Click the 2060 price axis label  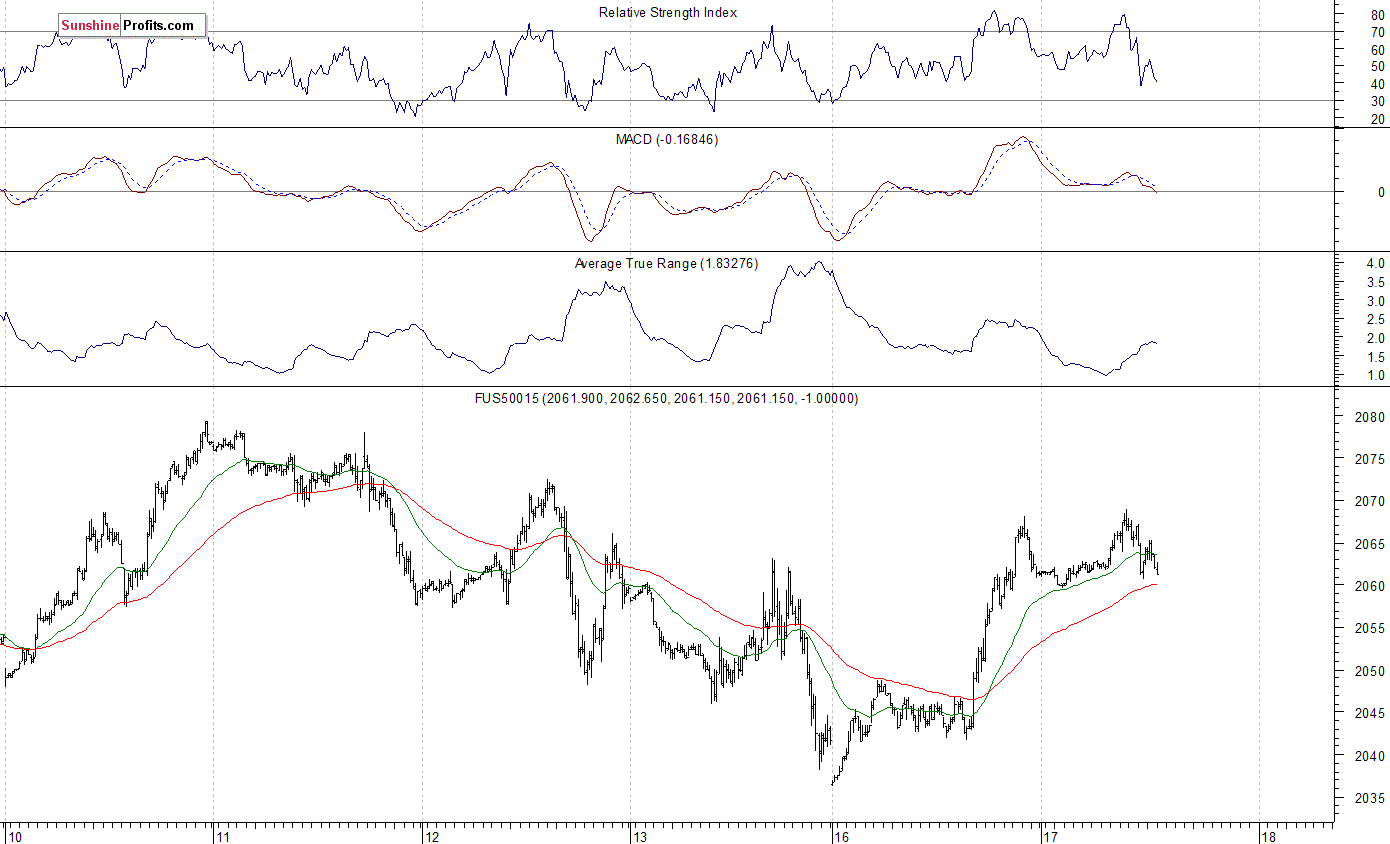coord(1370,586)
